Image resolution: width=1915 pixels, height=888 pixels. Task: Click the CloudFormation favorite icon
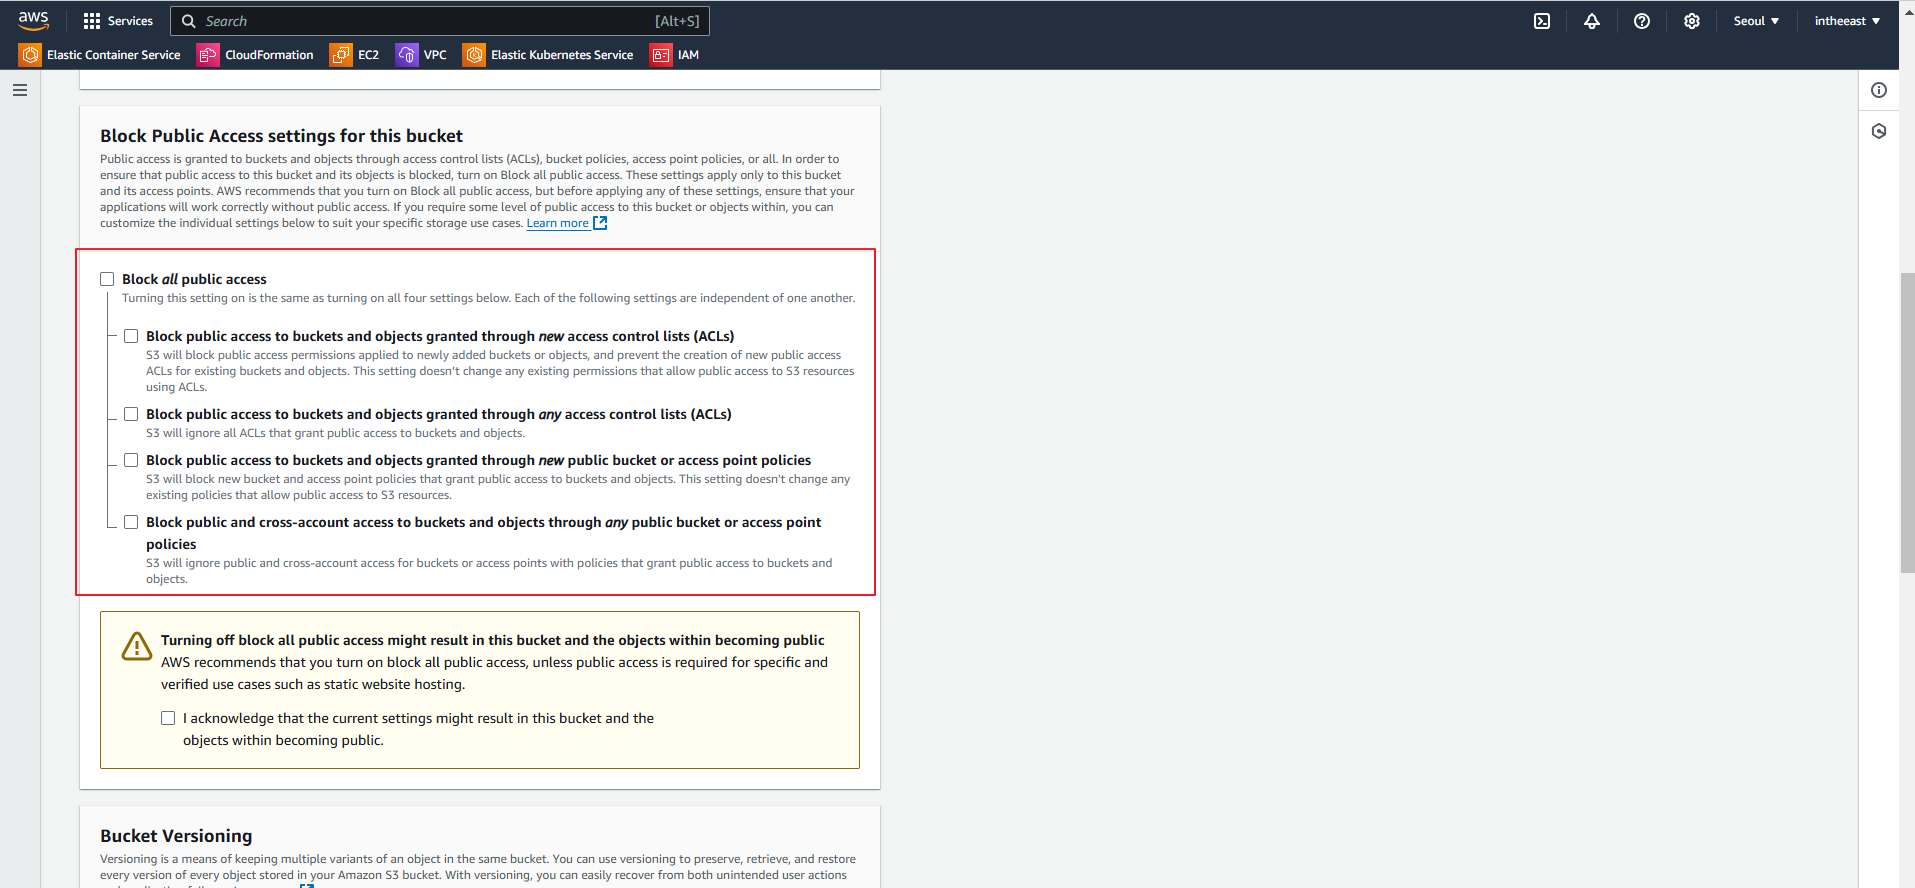(208, 55)
